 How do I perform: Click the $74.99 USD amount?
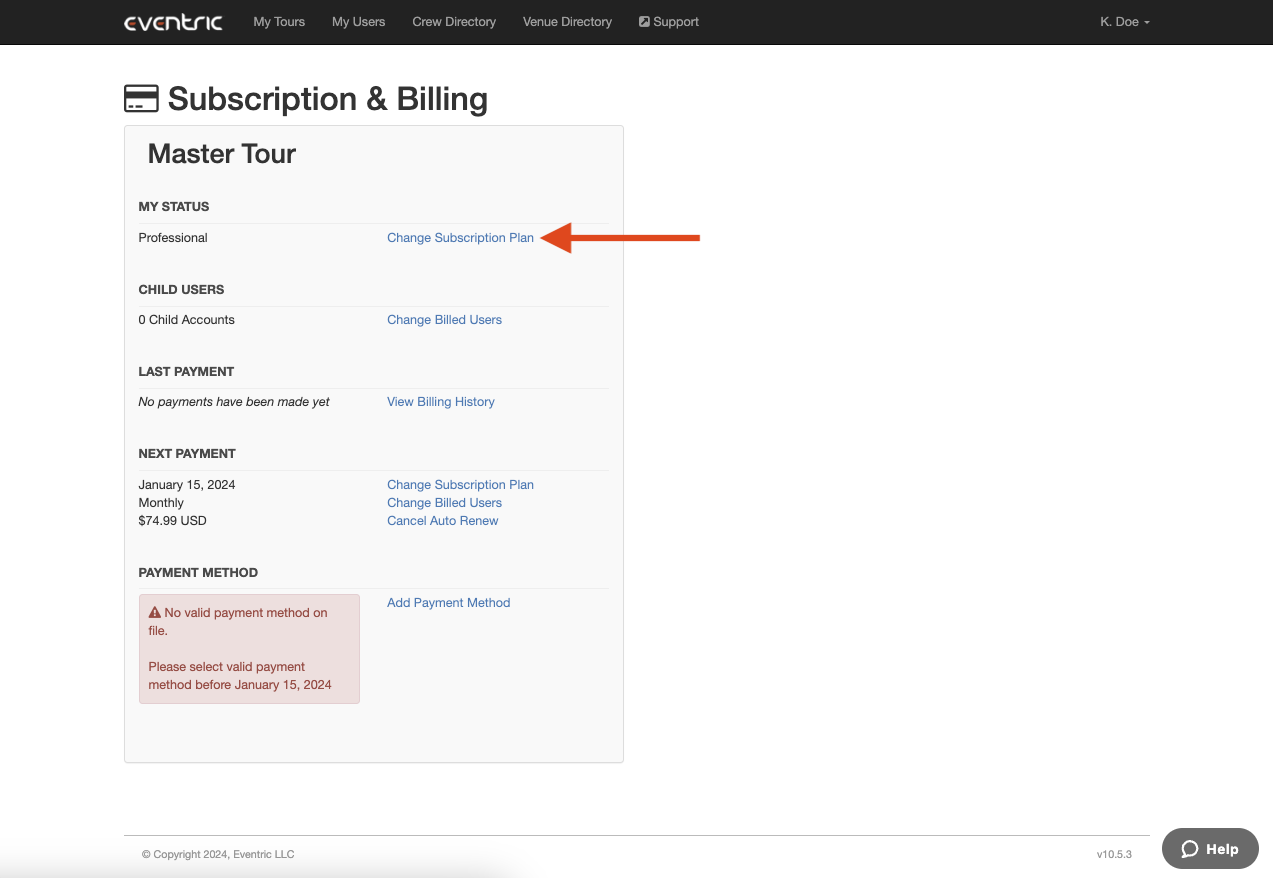(173, 521)
